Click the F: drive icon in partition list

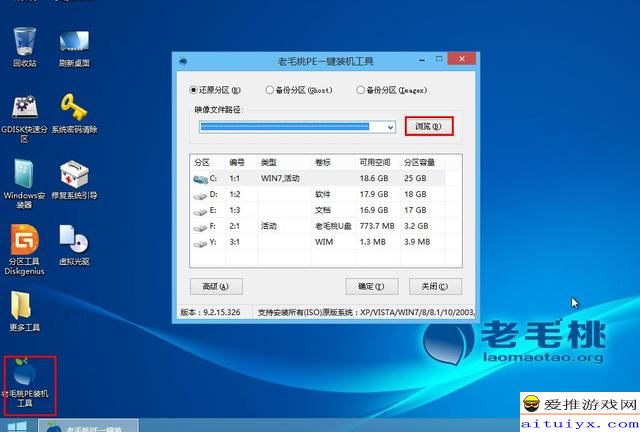coord(200,227)
